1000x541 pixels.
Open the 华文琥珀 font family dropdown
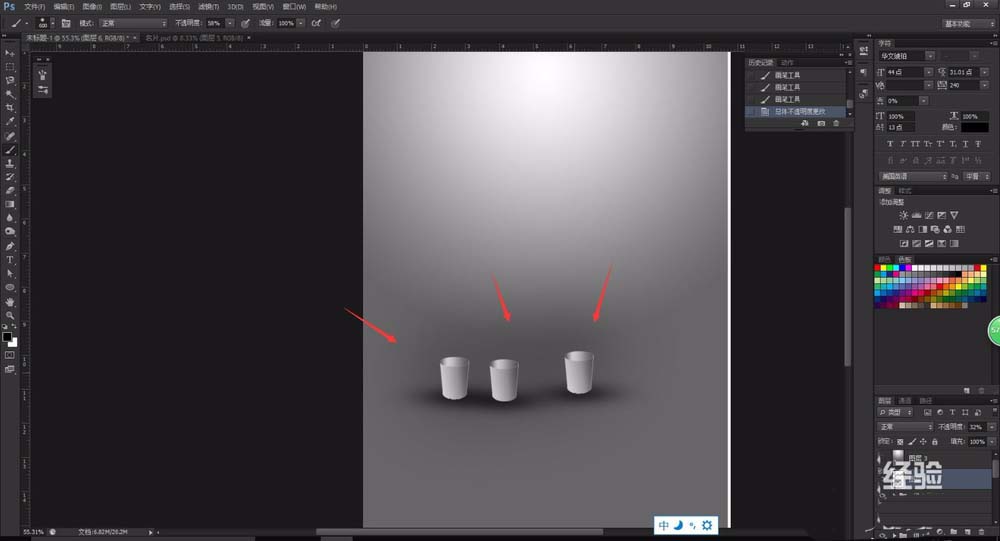[x=907, y=56]
